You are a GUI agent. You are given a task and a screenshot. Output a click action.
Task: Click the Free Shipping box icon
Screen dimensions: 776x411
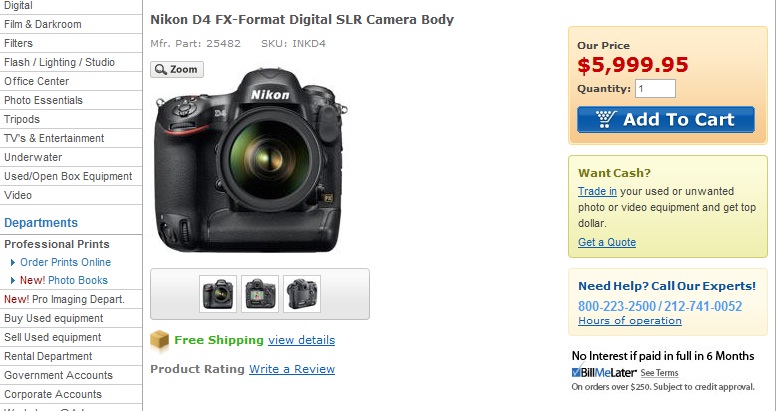(159, 341)
